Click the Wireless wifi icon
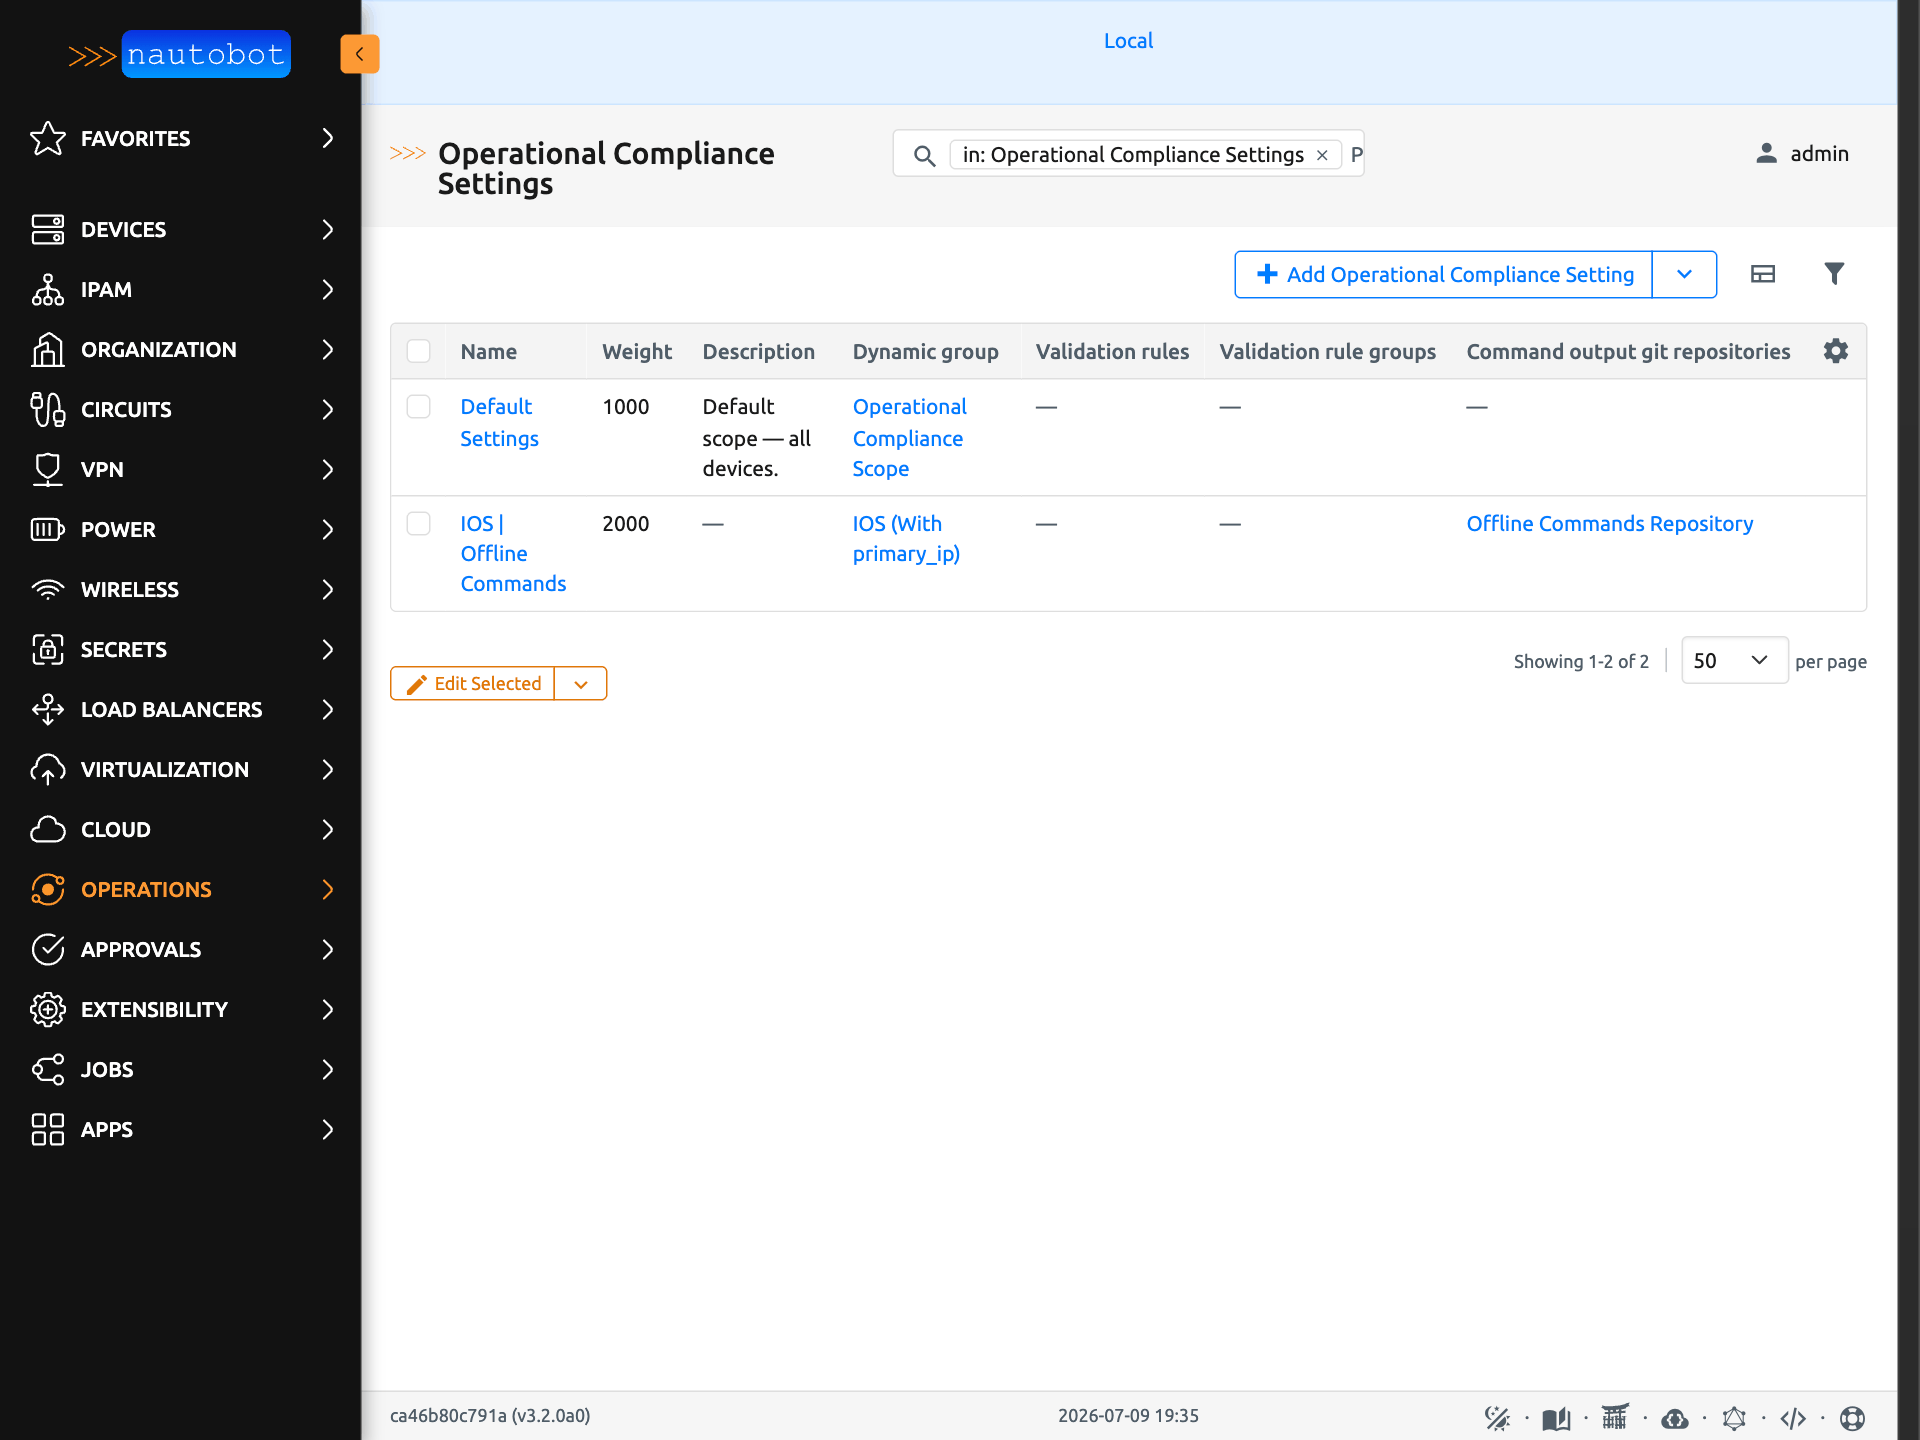 (x=48, y=589)
